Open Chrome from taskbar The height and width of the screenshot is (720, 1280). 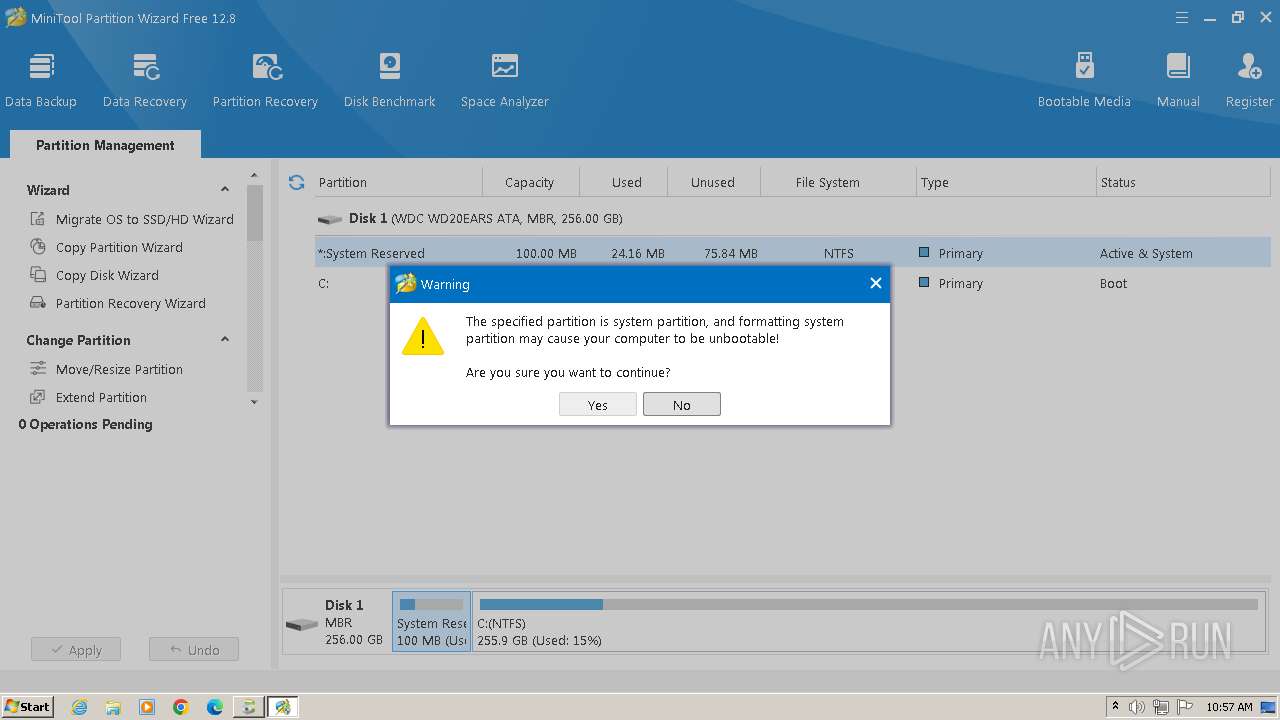click(181, 707)
